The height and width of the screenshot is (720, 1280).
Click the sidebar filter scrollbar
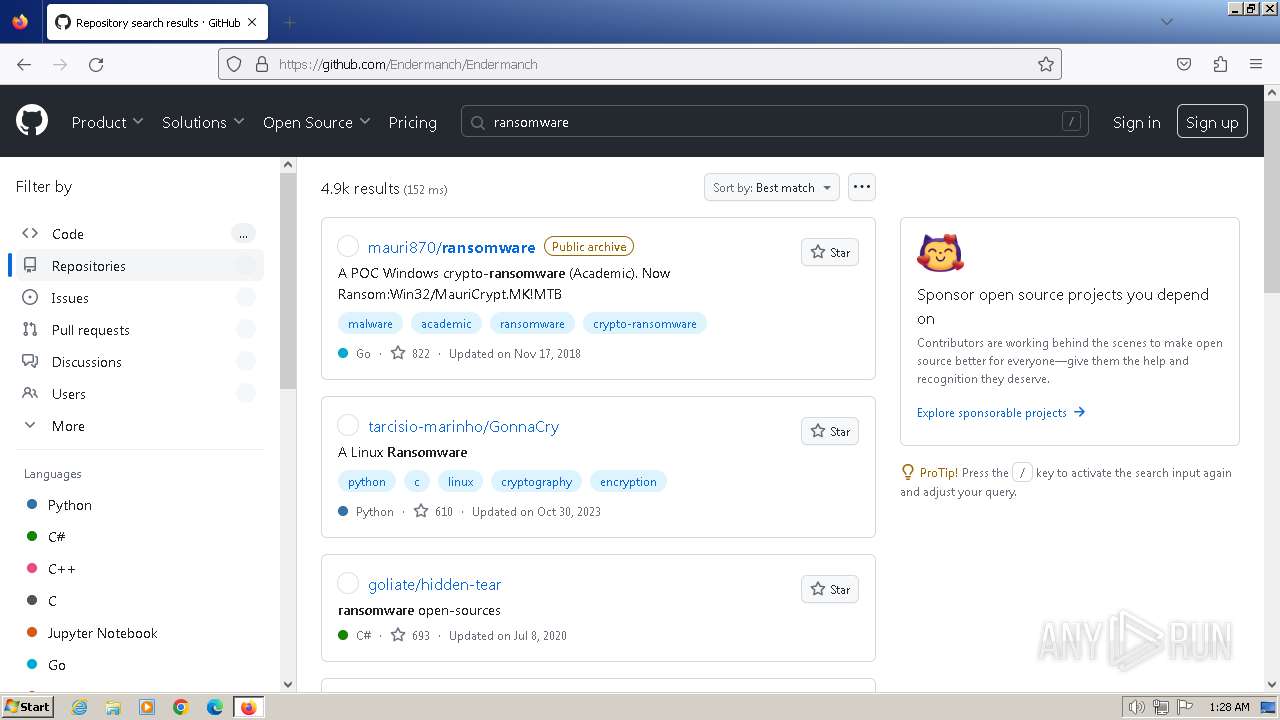click(288, 280)
